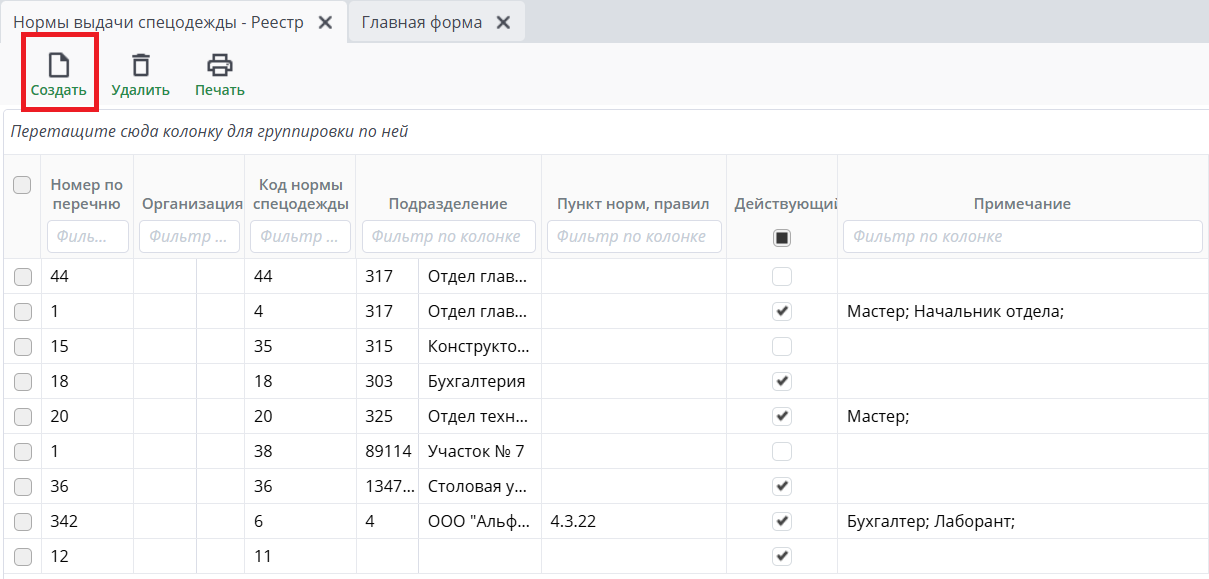Switch to Главная форма tab
The image size is (1209, 579).
pyautogui.click(x=421, y=22)
